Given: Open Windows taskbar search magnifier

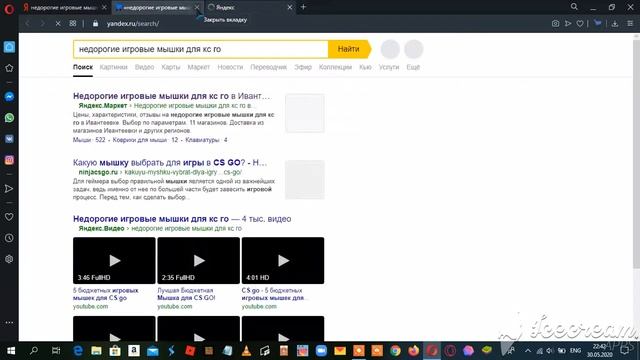Looking at the screenshot, I should pos(34,351).
